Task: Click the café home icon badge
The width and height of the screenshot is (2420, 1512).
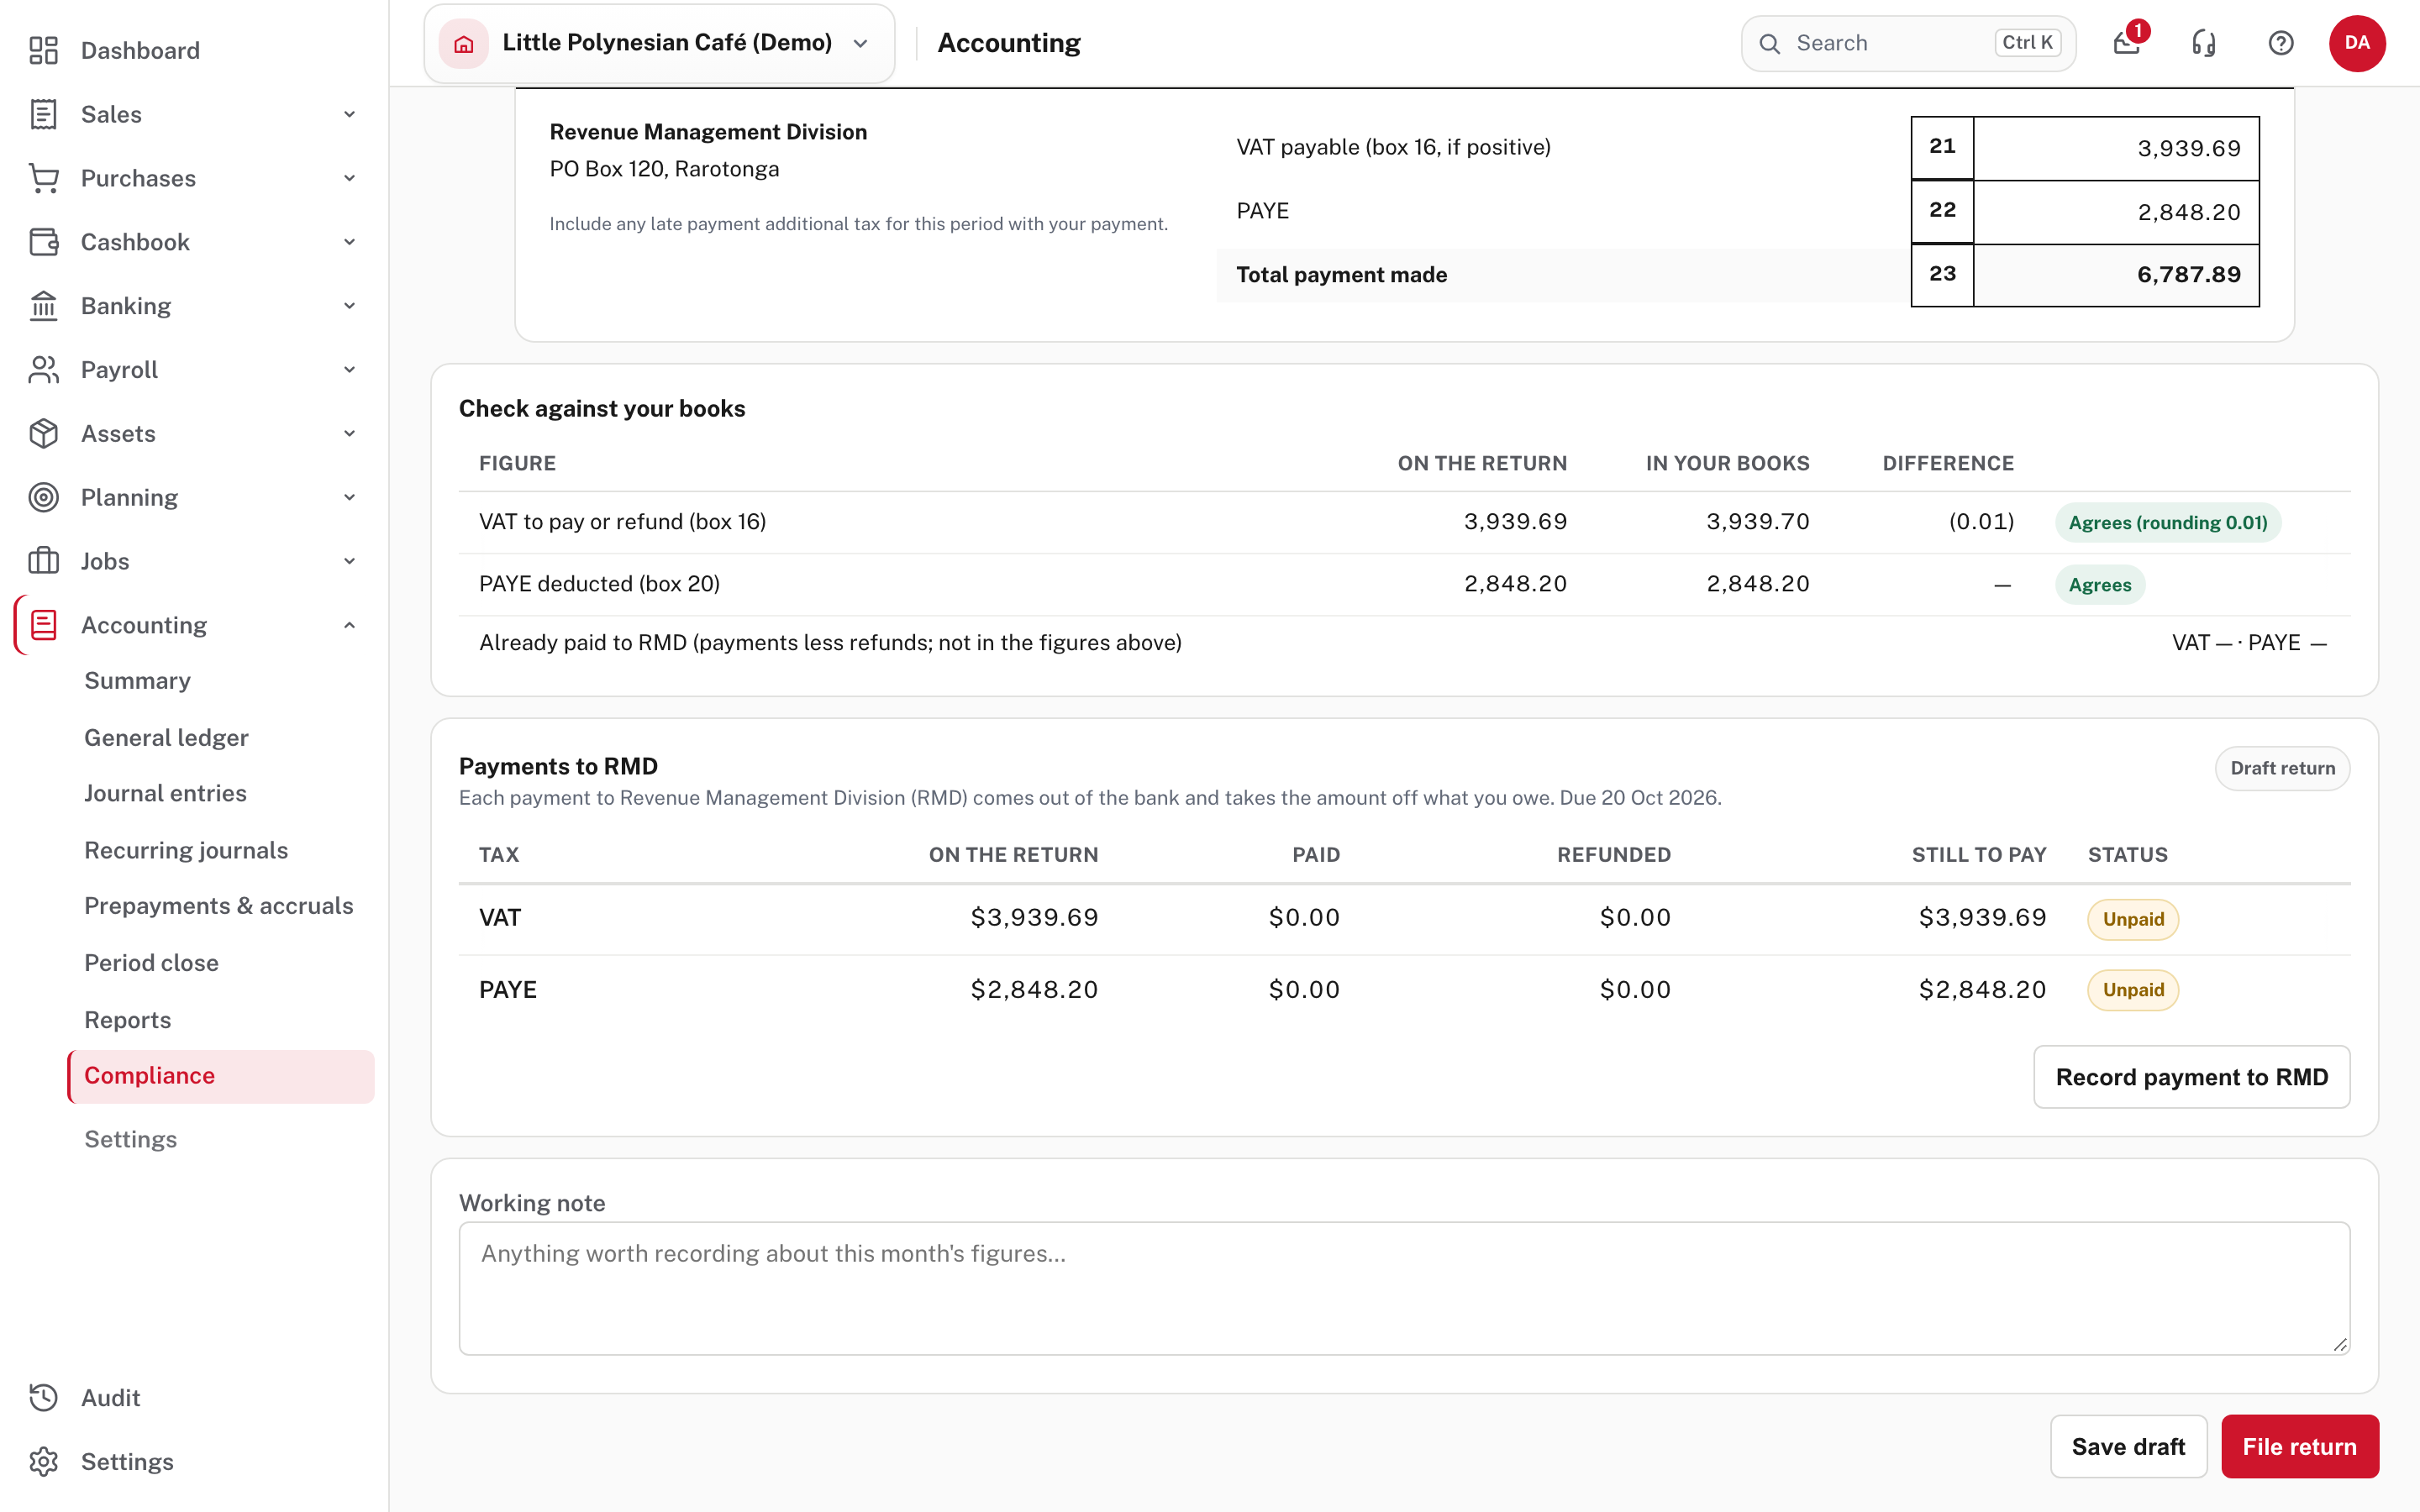Action: [464, 43]
